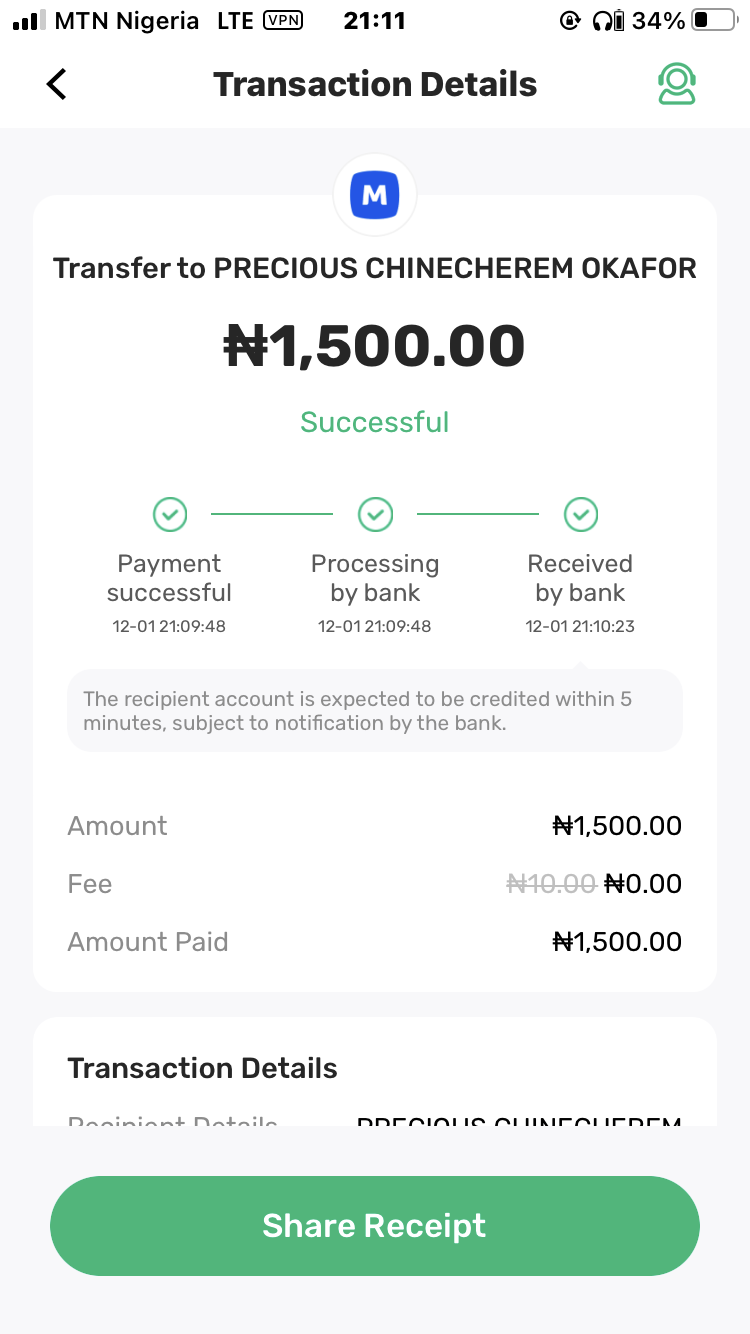750x1334 pixels.
Task: Tap the Payment successful checkmark icon
Action: pyautogui.click(x=170, y=515)
